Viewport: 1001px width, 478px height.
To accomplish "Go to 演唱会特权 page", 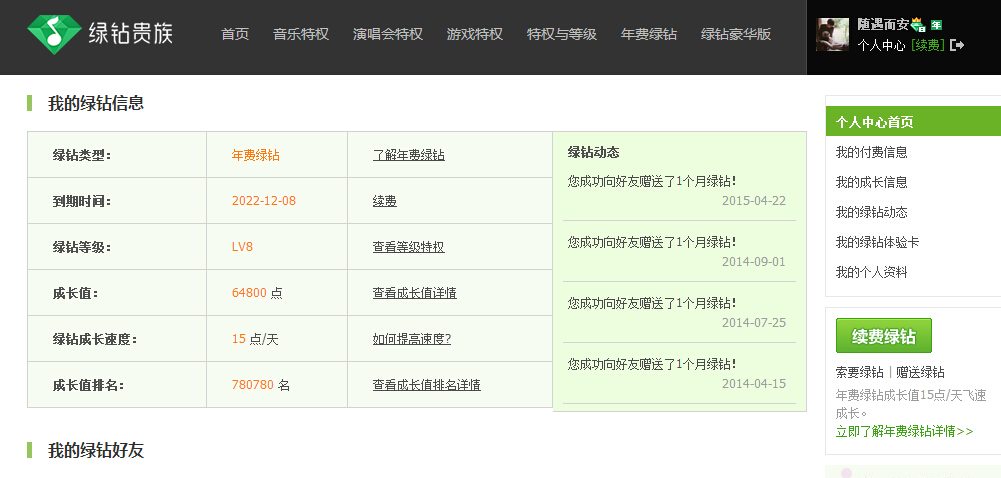I will click(x=388, y=34).
